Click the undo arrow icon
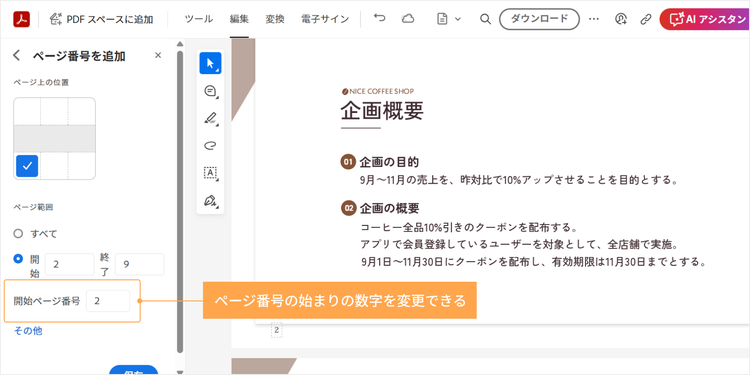 tap(379, 19)
